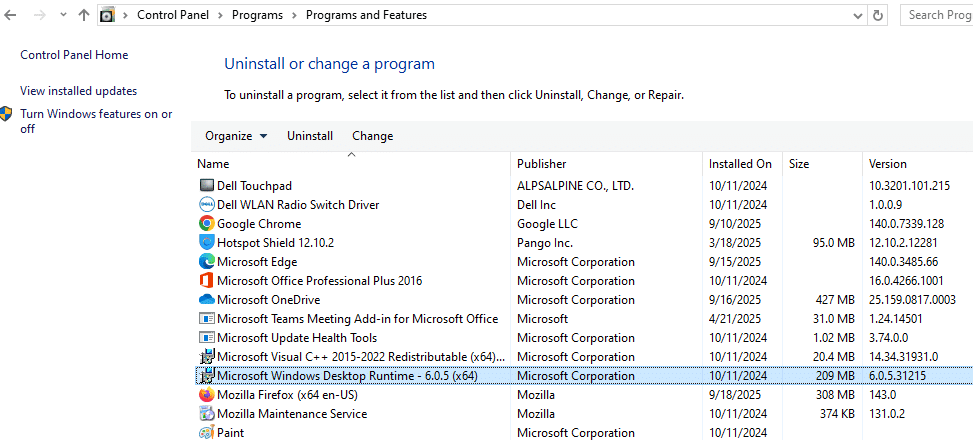Click the 427 MB size value
The width and height of the screenshot is (973, 440).
(x=835, y=300)
